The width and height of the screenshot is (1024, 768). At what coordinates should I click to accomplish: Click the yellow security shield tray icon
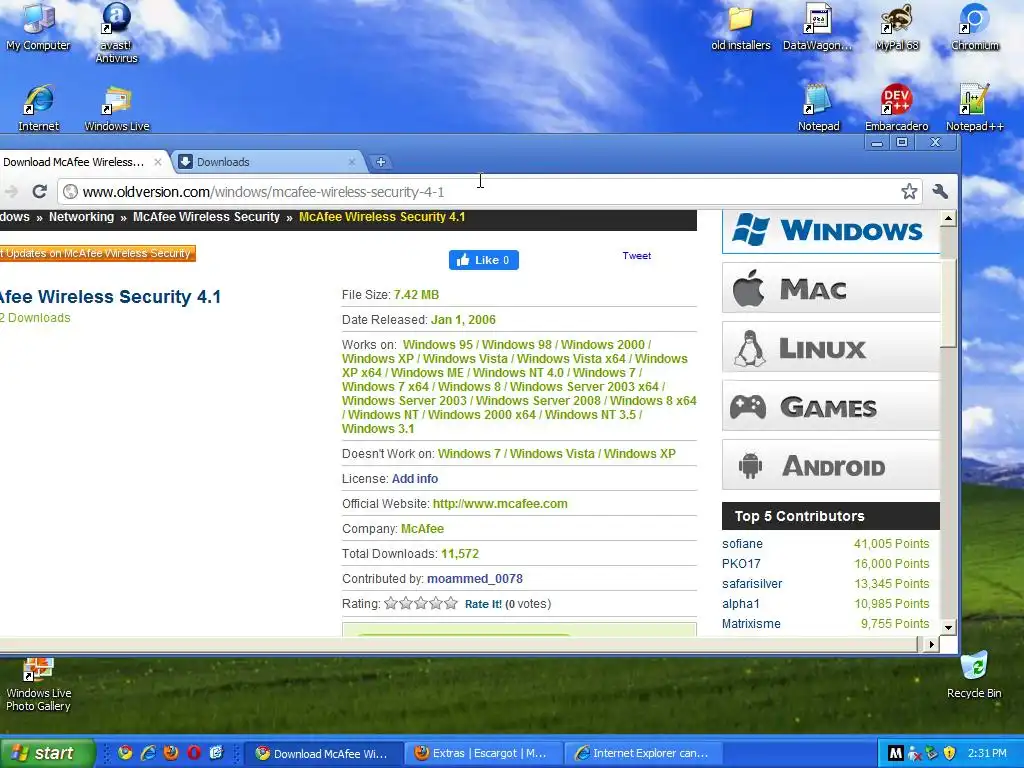coord(950,754)
